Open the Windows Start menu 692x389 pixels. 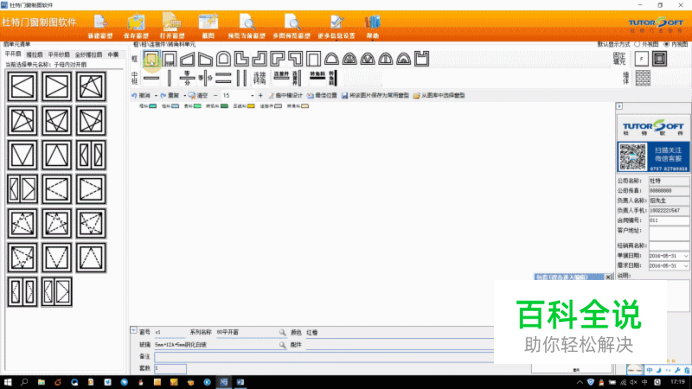pyautogui.click(x=8, y=382)
